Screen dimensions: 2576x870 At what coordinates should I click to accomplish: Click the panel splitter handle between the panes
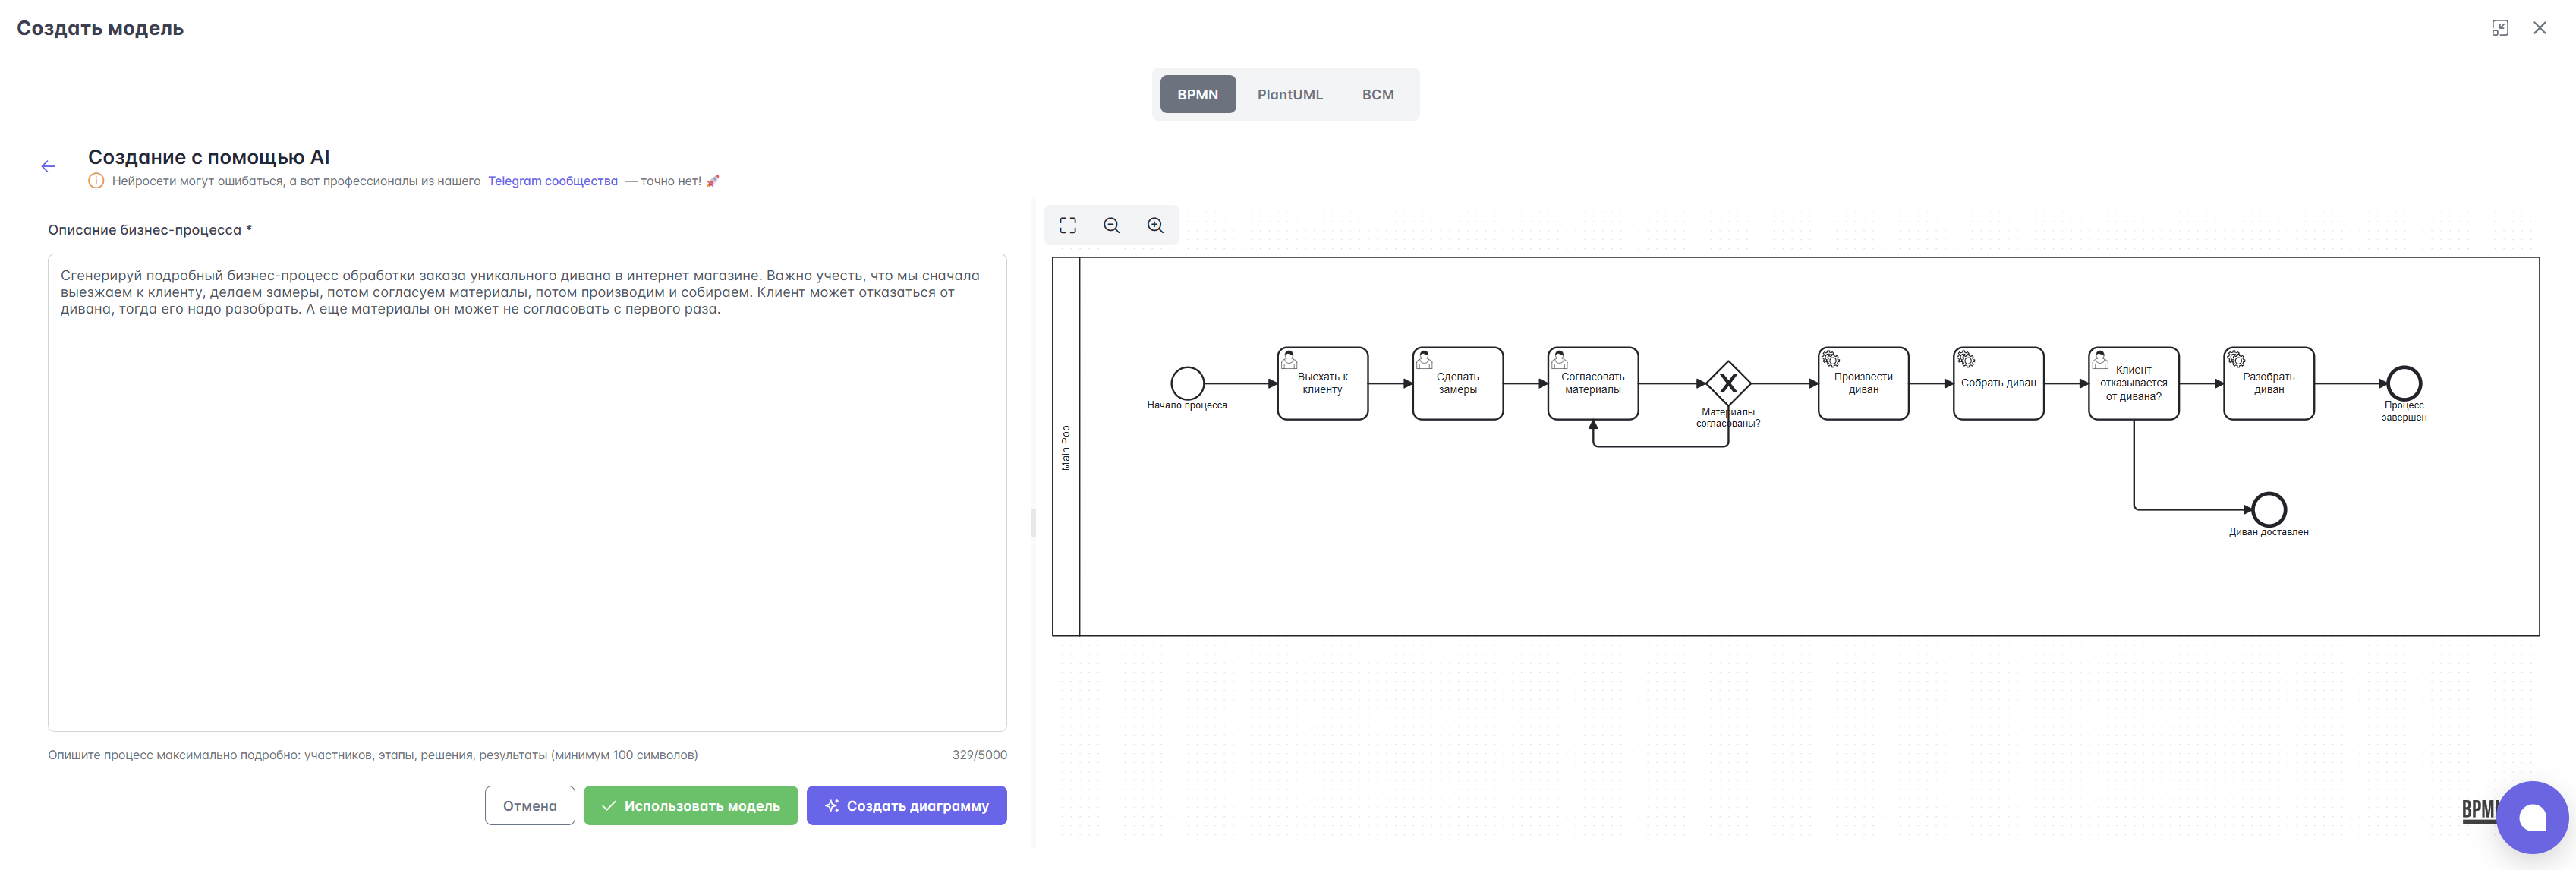coord(1033,523)
